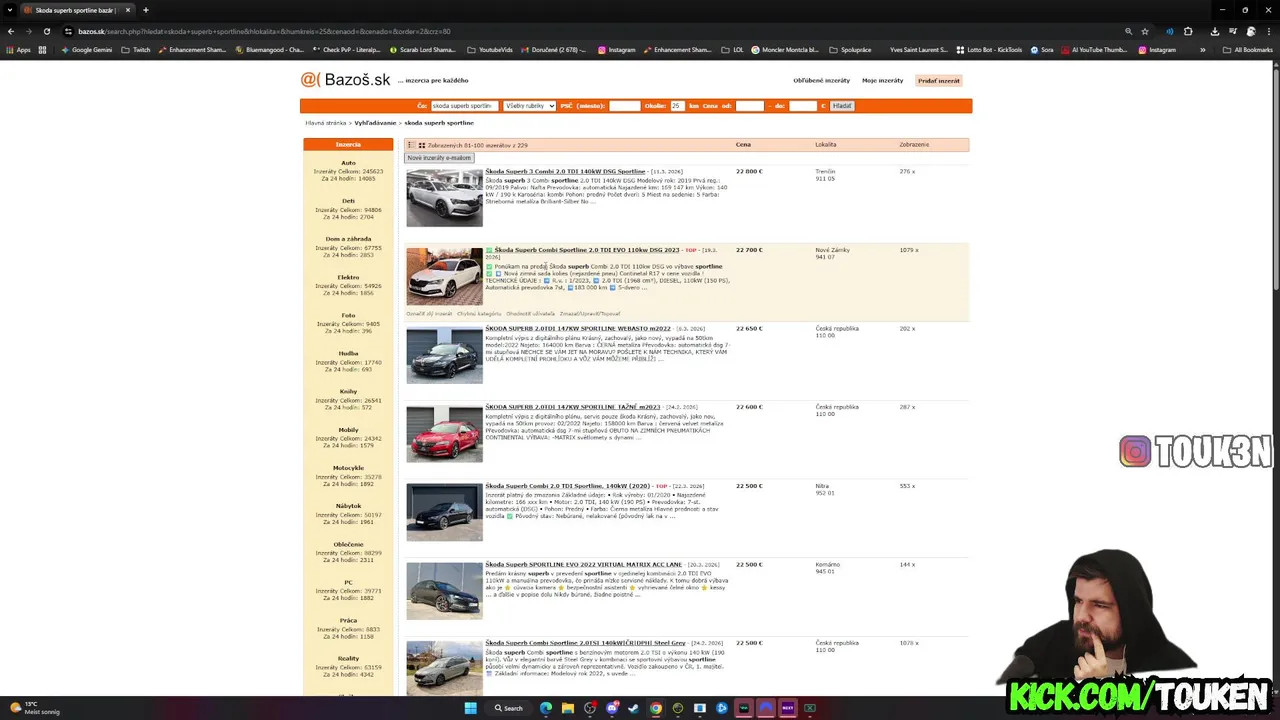Open the Steel Grey Superb Combi thumbnail
Screen dimensions: 1280x720
[444, 669]
